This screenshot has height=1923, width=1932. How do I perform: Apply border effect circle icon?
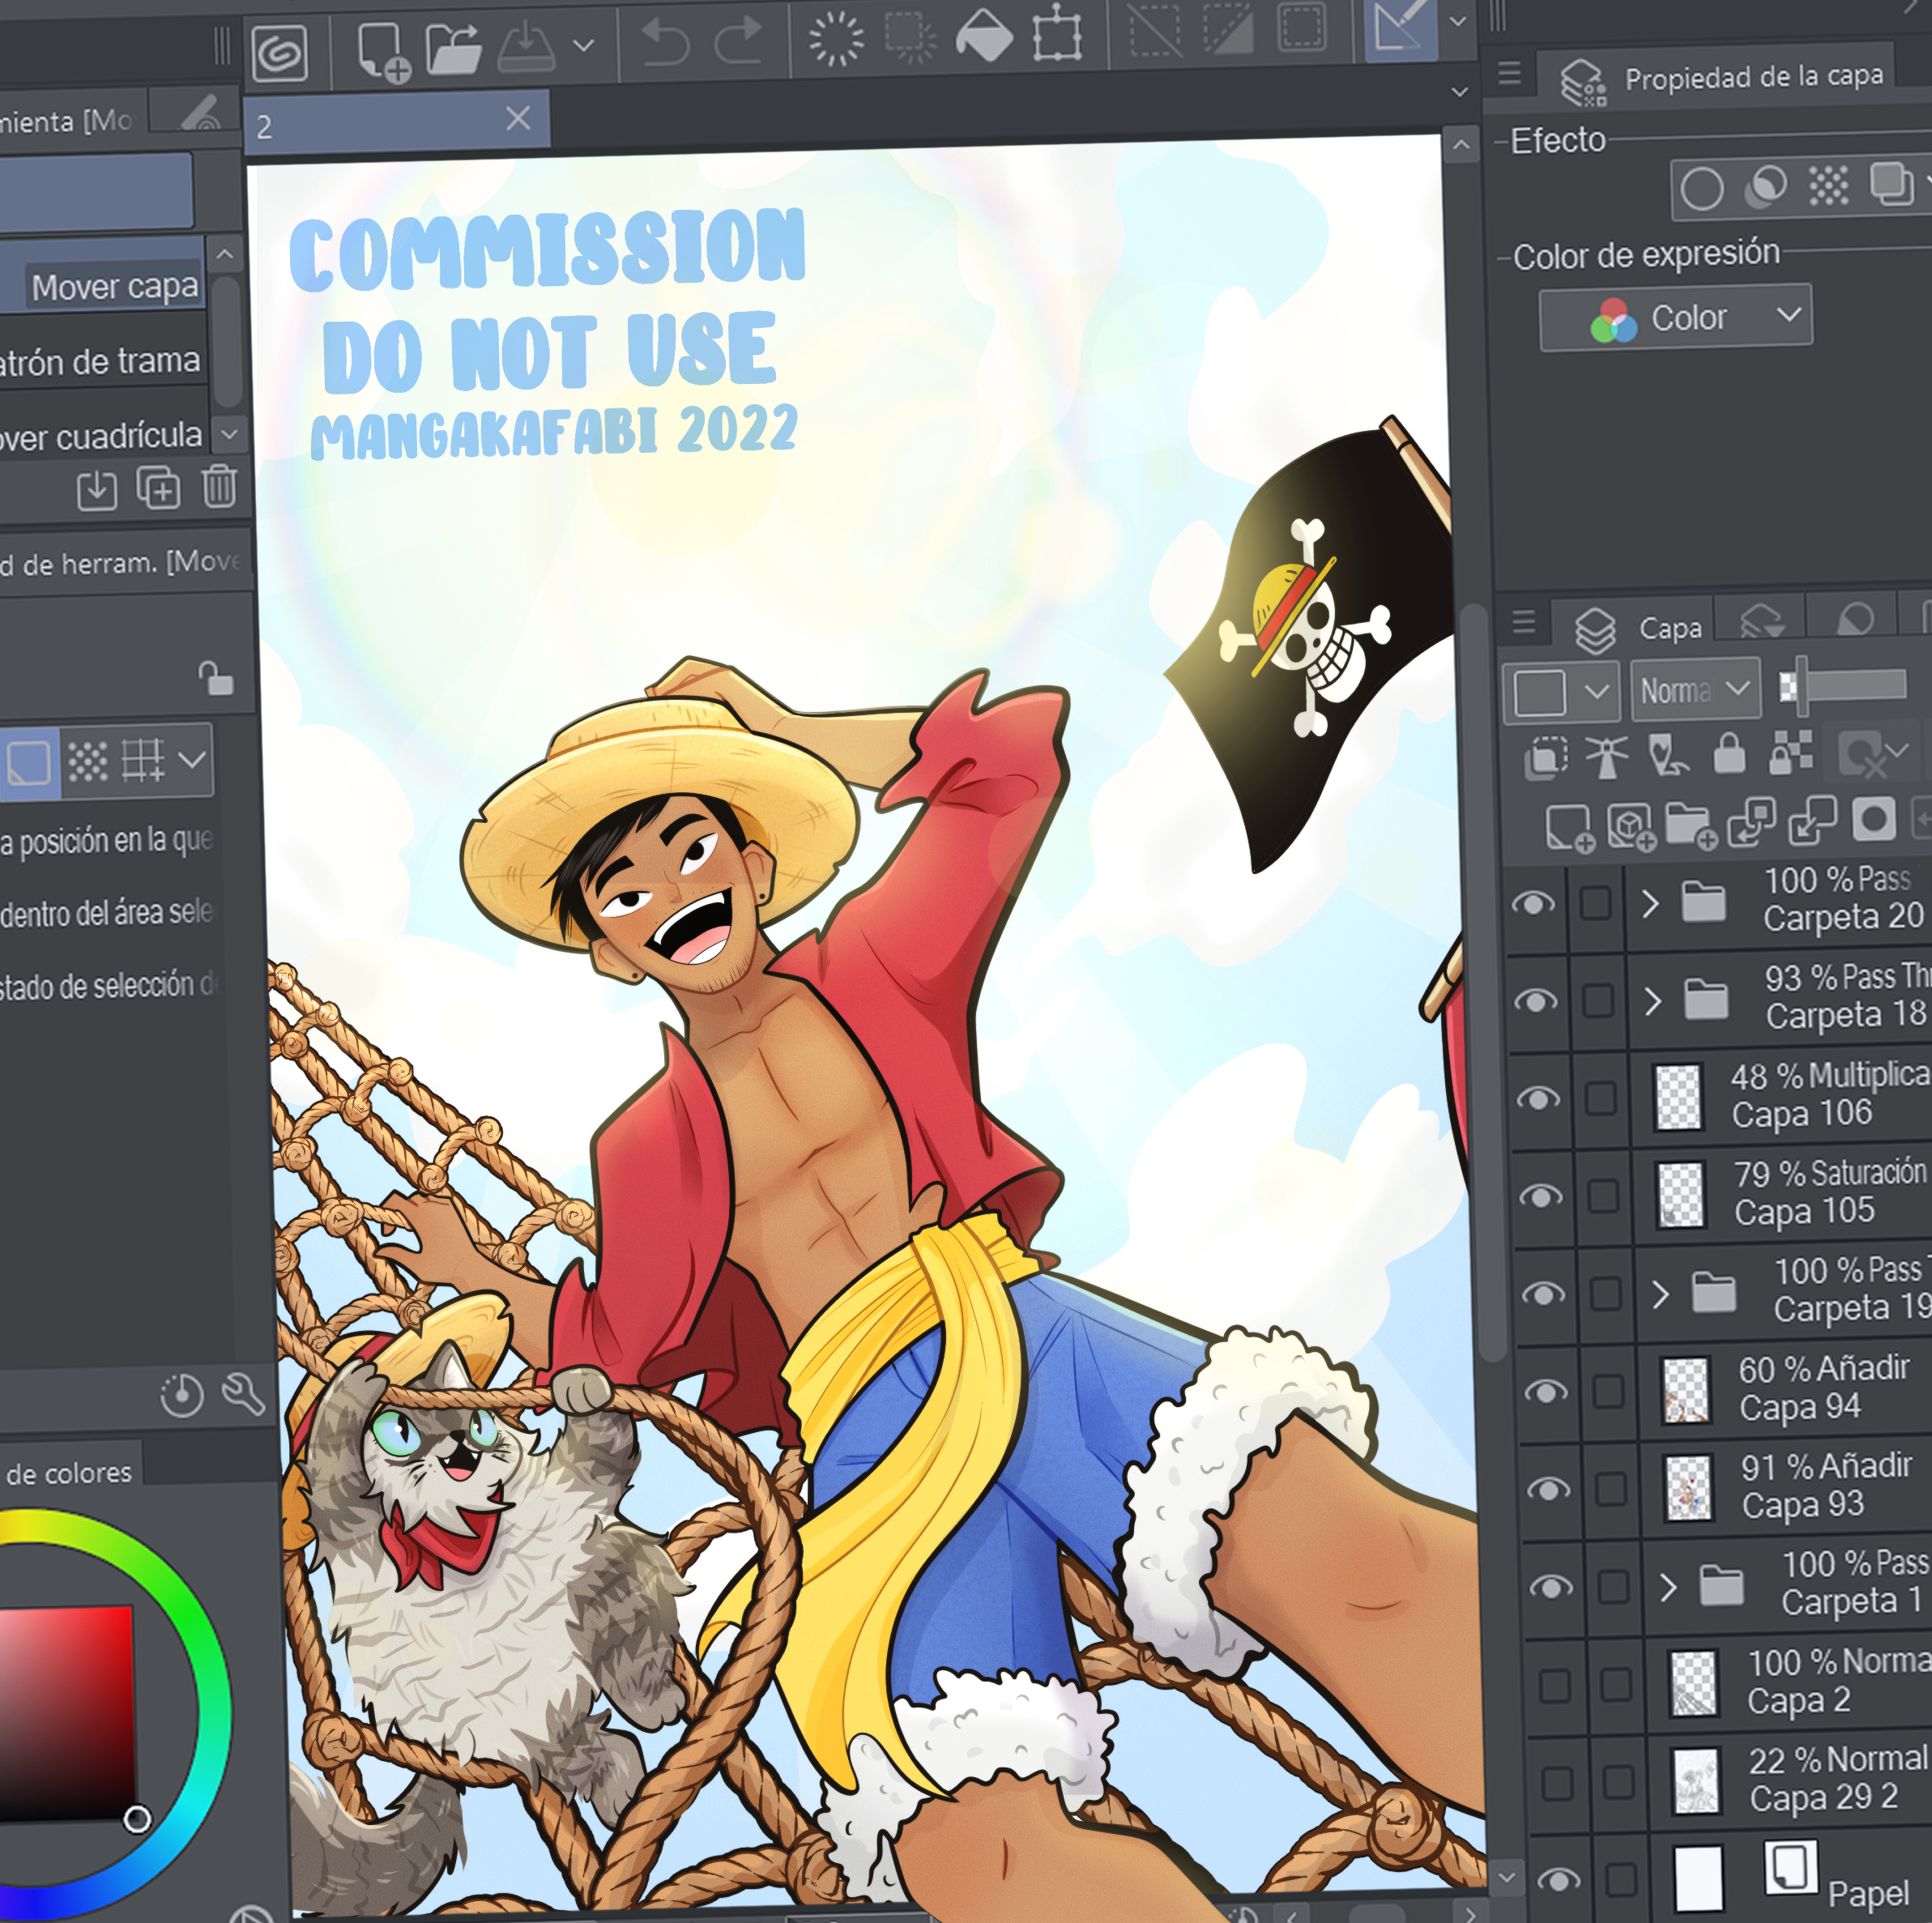[1701, 188]
